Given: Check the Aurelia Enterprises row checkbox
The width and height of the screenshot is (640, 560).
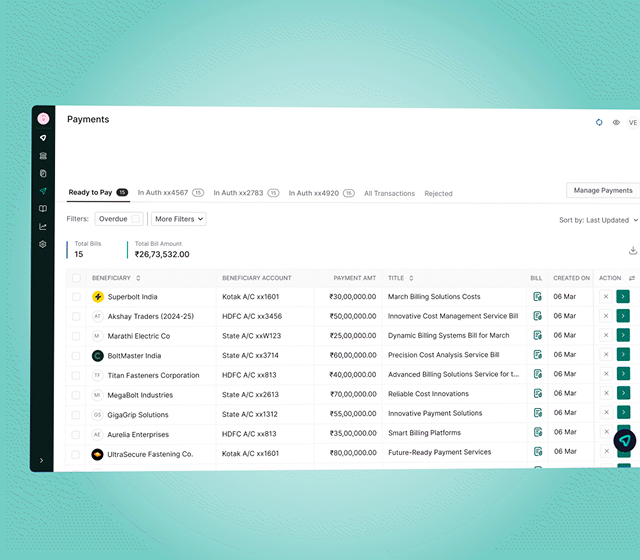Looking at the screenshot, I should [76, 434].
